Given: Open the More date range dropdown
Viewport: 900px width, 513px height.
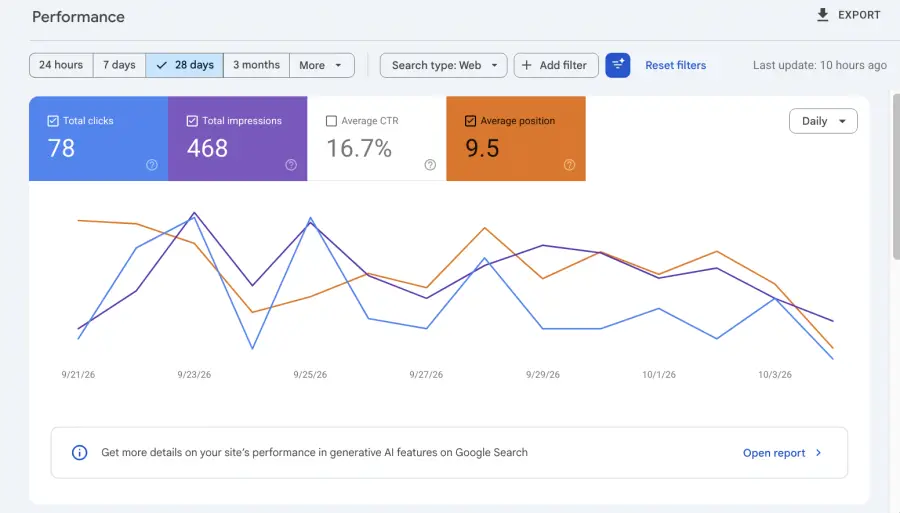Looking at the screenshot, I should point(322,65).
